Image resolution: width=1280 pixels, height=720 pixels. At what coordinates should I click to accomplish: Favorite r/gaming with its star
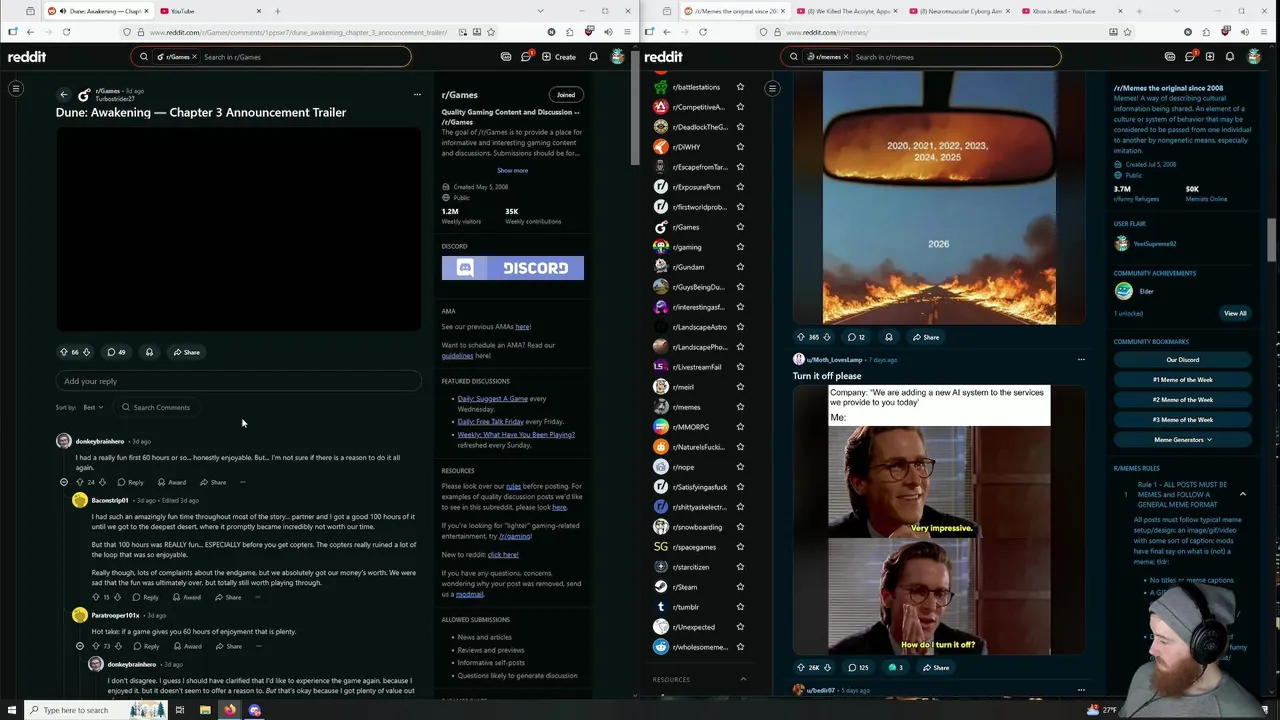740,247
